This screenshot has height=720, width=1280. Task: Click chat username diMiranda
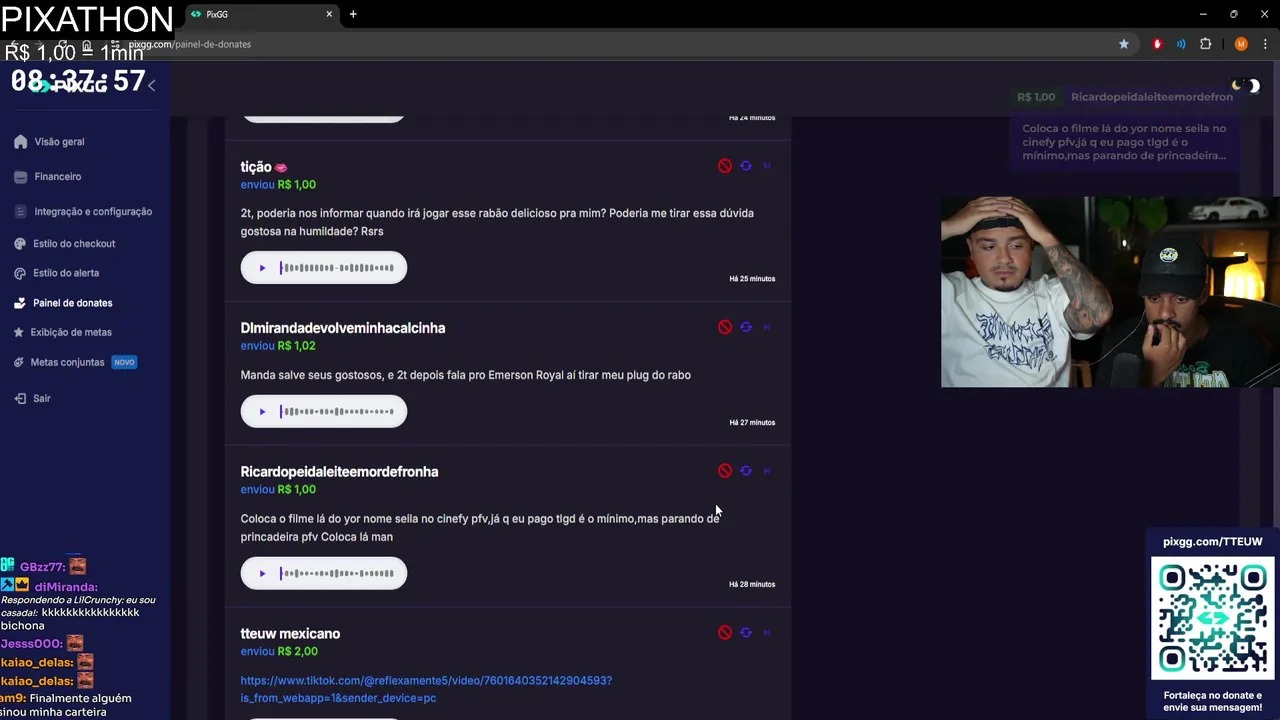coord(65,587)
